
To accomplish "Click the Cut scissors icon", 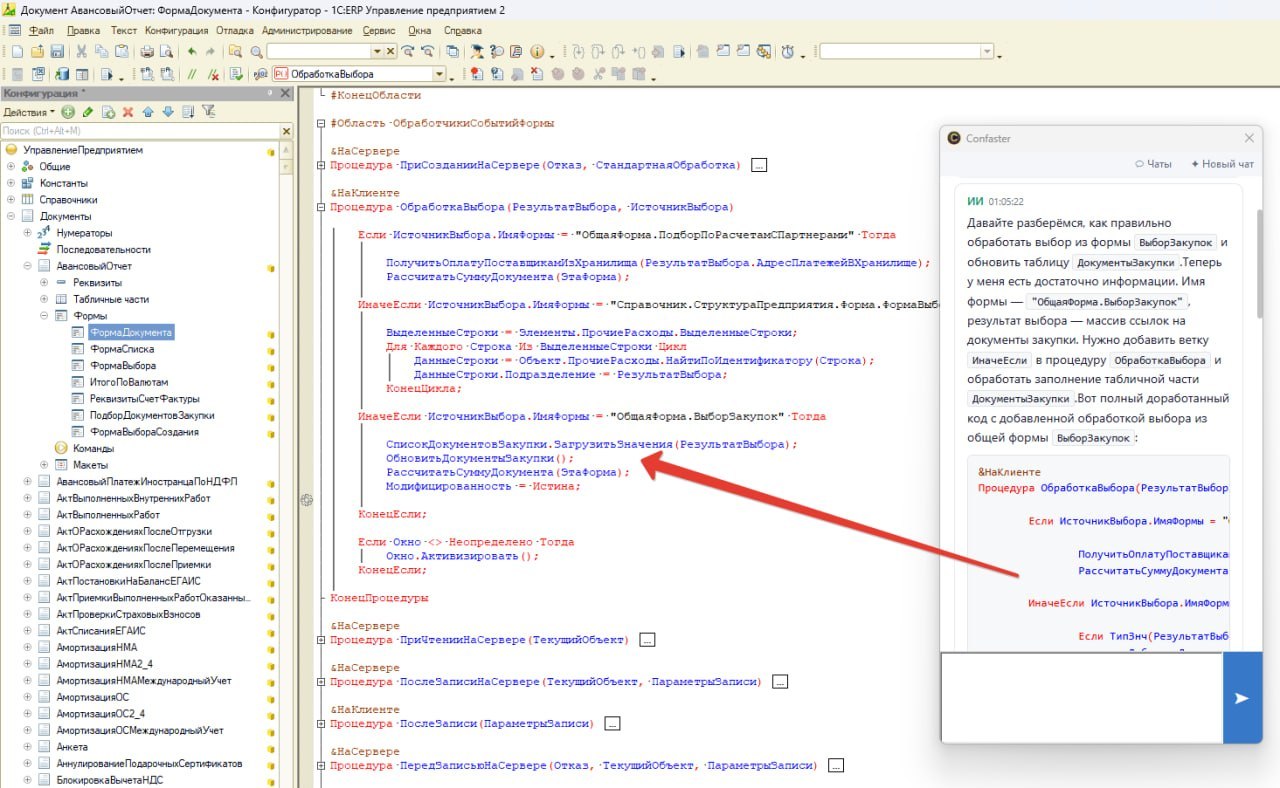I will (82, 51).
